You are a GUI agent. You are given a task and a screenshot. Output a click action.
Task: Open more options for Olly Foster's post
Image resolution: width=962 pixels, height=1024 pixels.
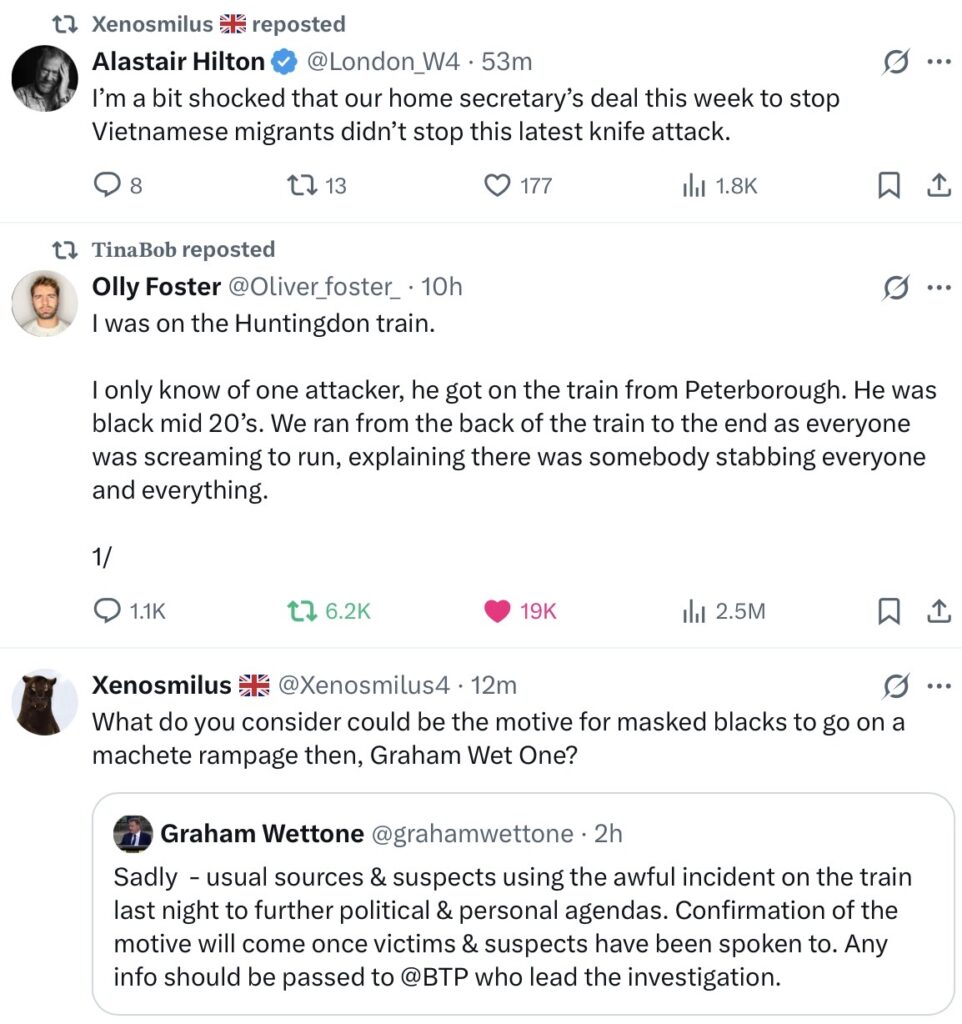pyautogui.click(x=939, y=288)
